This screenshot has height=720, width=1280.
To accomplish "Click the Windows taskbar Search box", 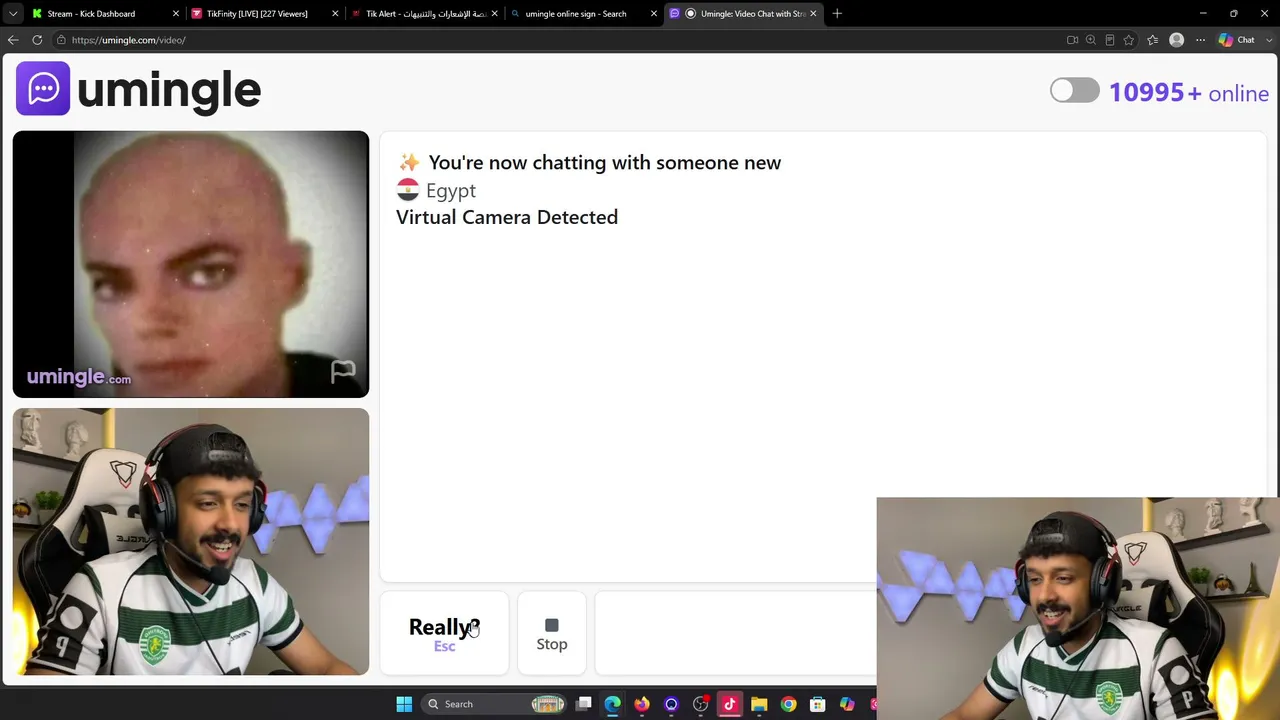I will click(x=496, y=704).
